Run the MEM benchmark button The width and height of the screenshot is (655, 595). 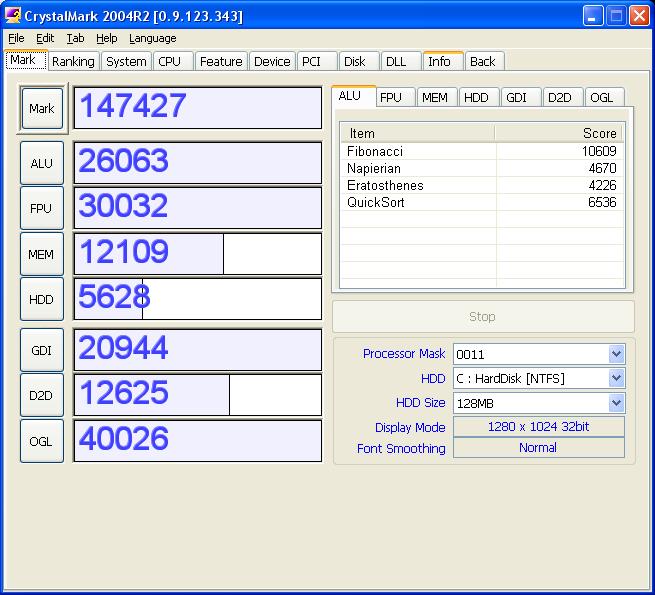pyautogui.click(x=42, y=254)
